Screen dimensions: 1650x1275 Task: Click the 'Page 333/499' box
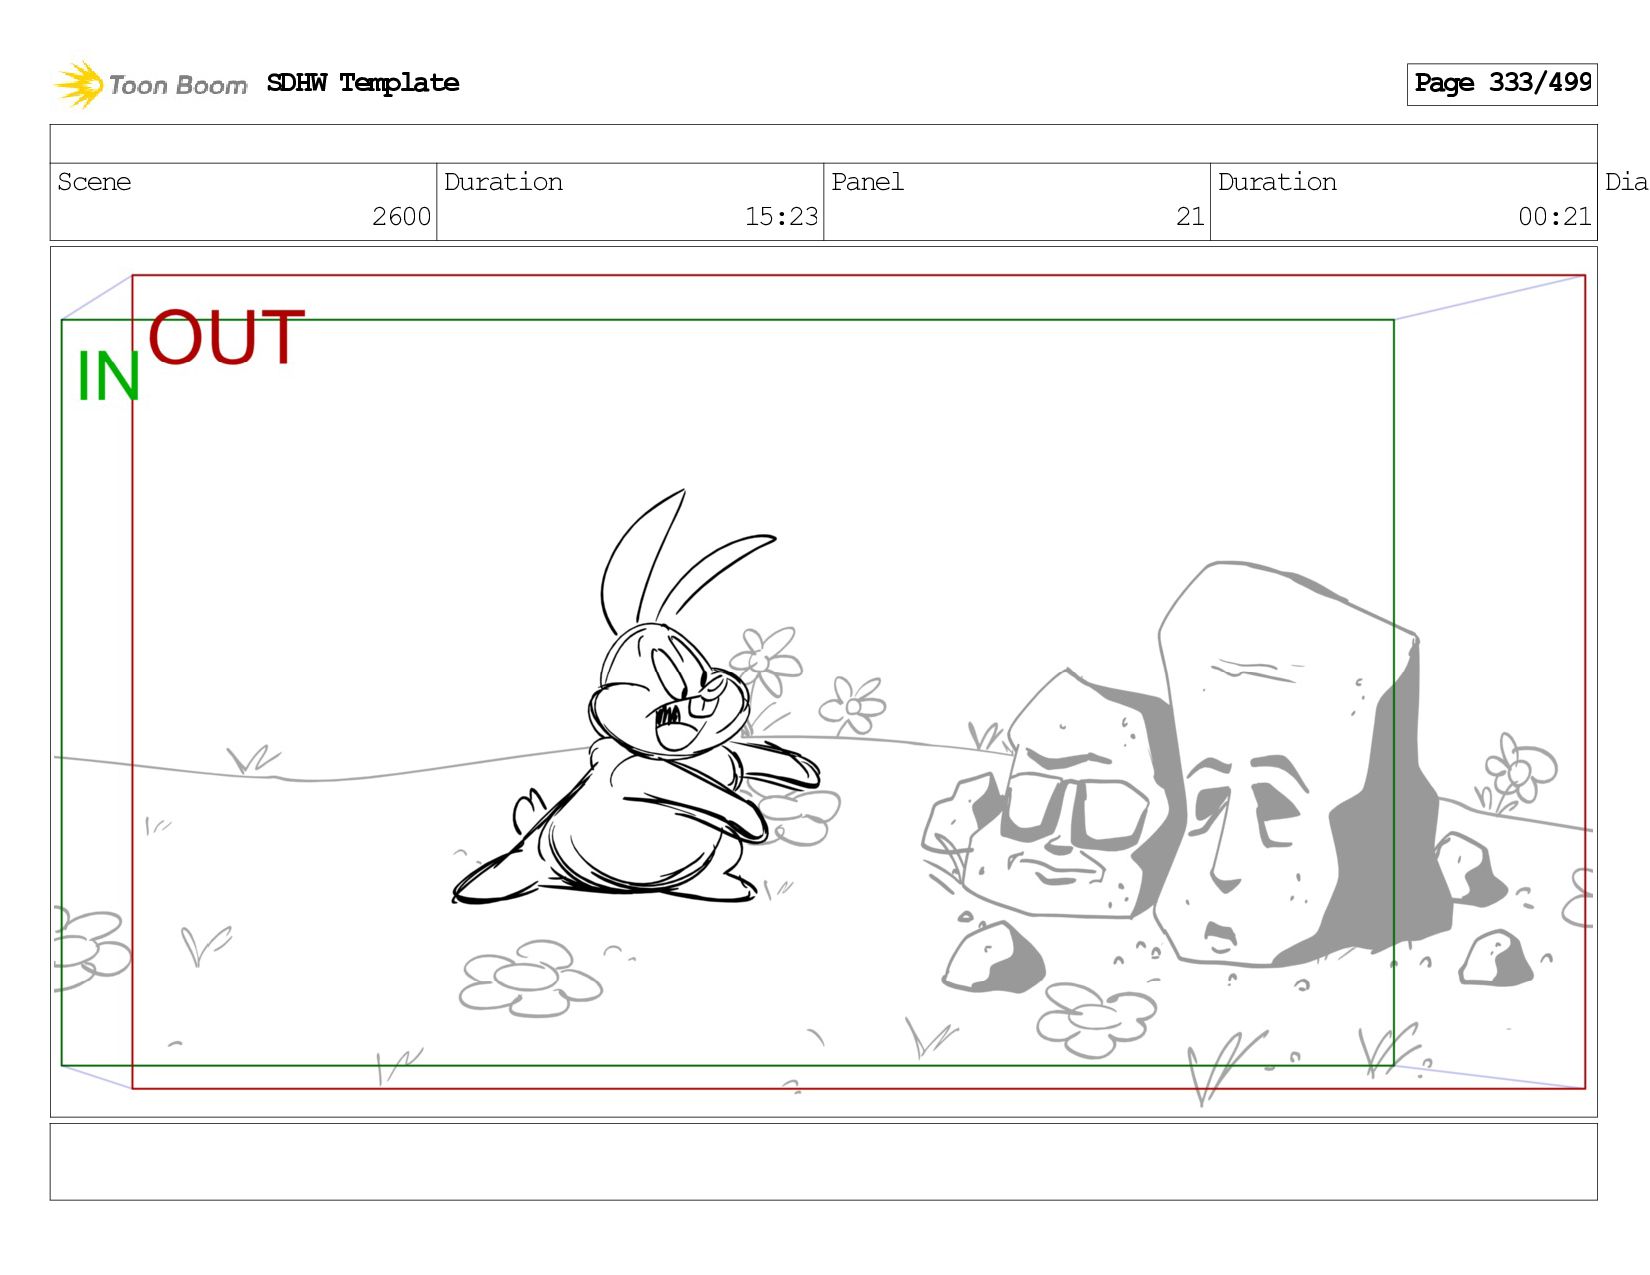click(1502, 83)
